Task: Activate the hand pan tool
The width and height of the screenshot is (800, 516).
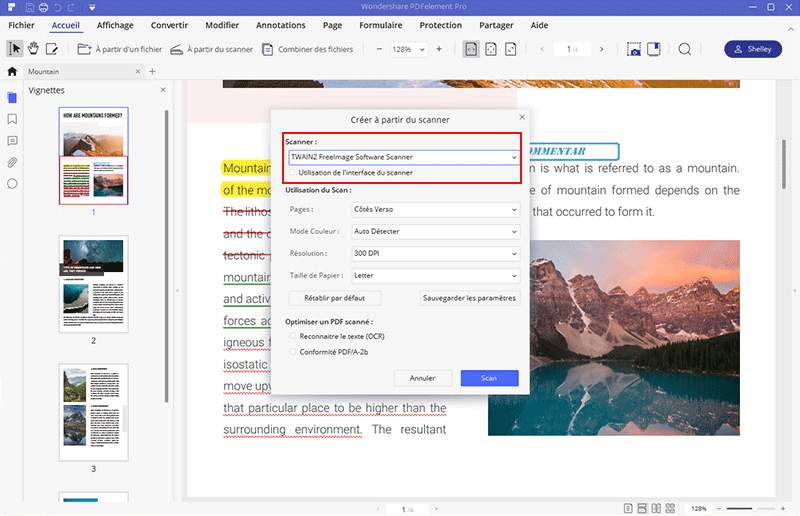Action: pos(33,49)
